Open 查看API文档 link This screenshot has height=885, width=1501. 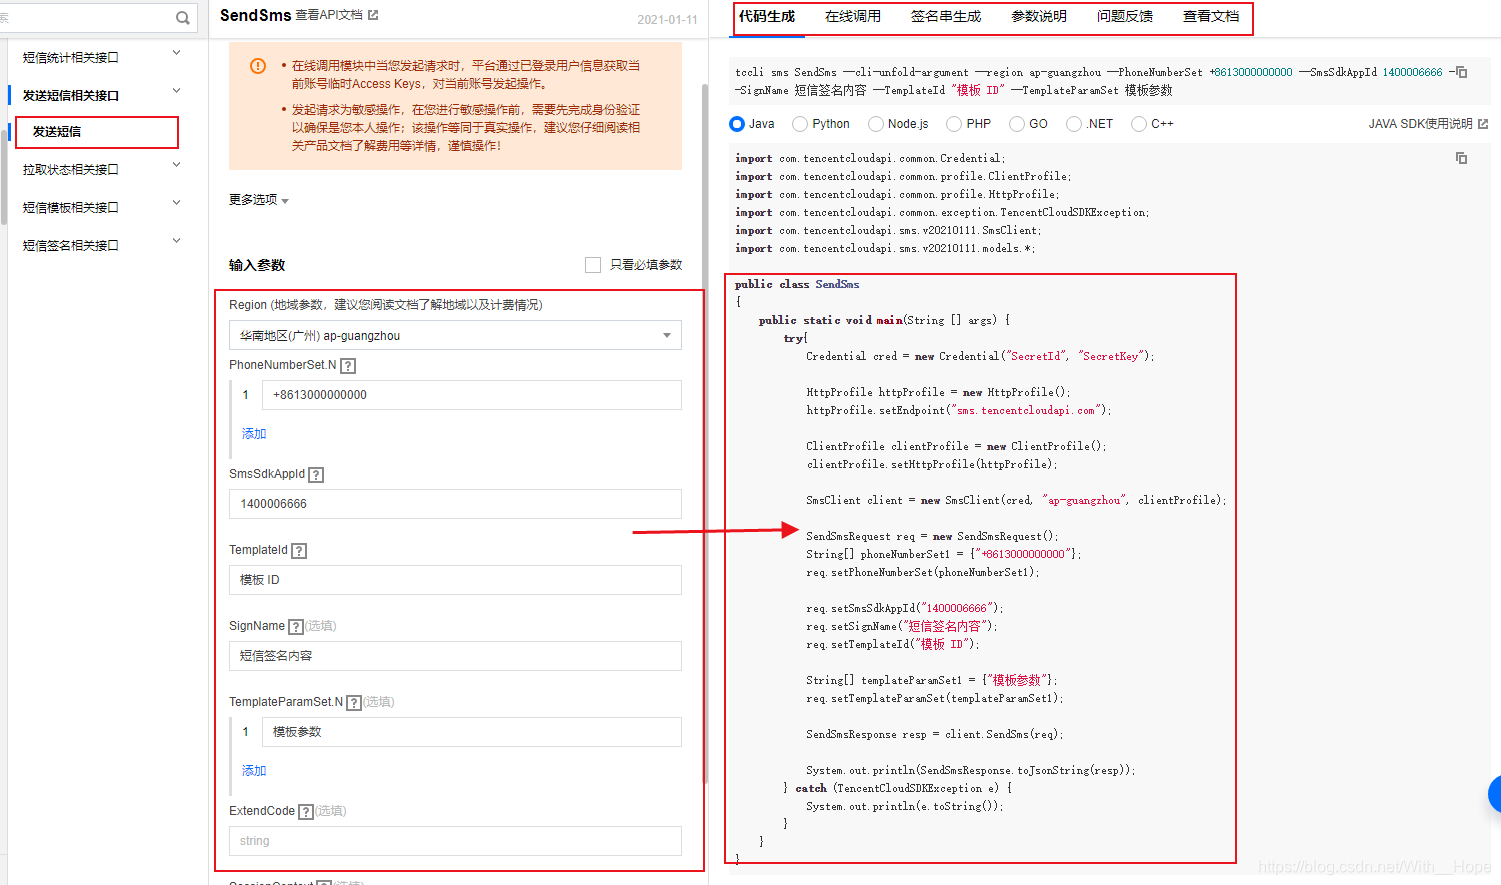coord(329,15)
